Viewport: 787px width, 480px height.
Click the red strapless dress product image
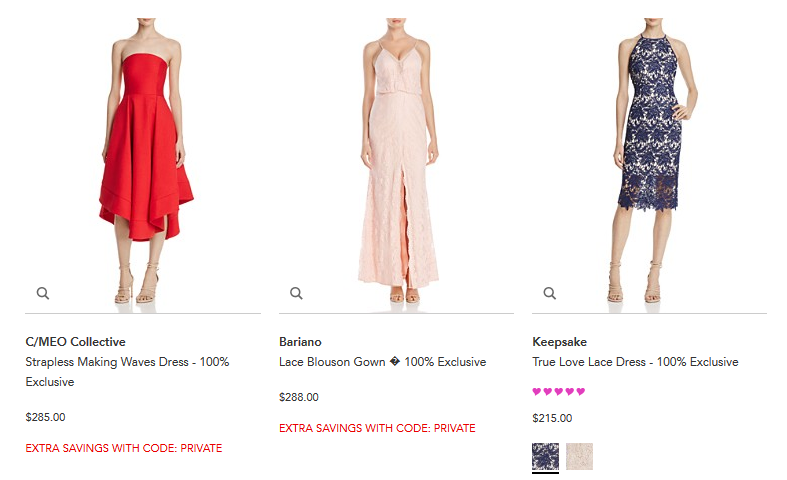point(145,161)
